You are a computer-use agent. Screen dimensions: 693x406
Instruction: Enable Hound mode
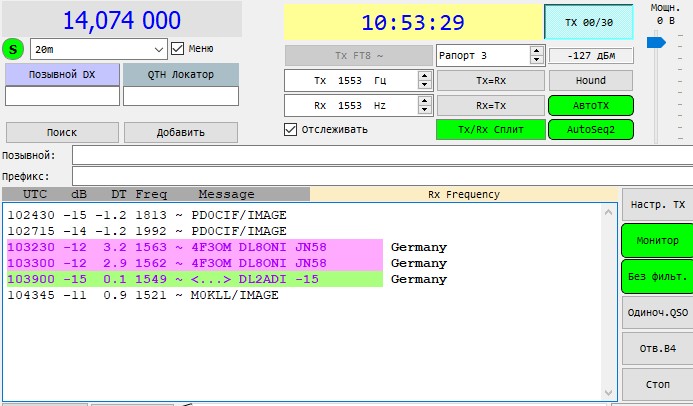(590, 80)
